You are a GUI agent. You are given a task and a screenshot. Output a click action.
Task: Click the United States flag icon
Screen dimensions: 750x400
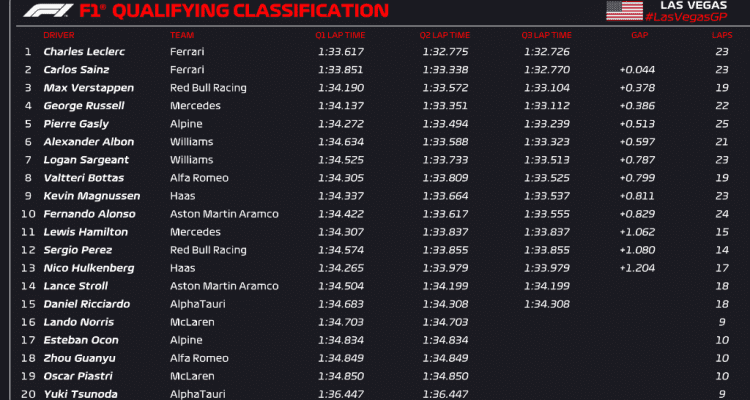(x=624, y=11)
